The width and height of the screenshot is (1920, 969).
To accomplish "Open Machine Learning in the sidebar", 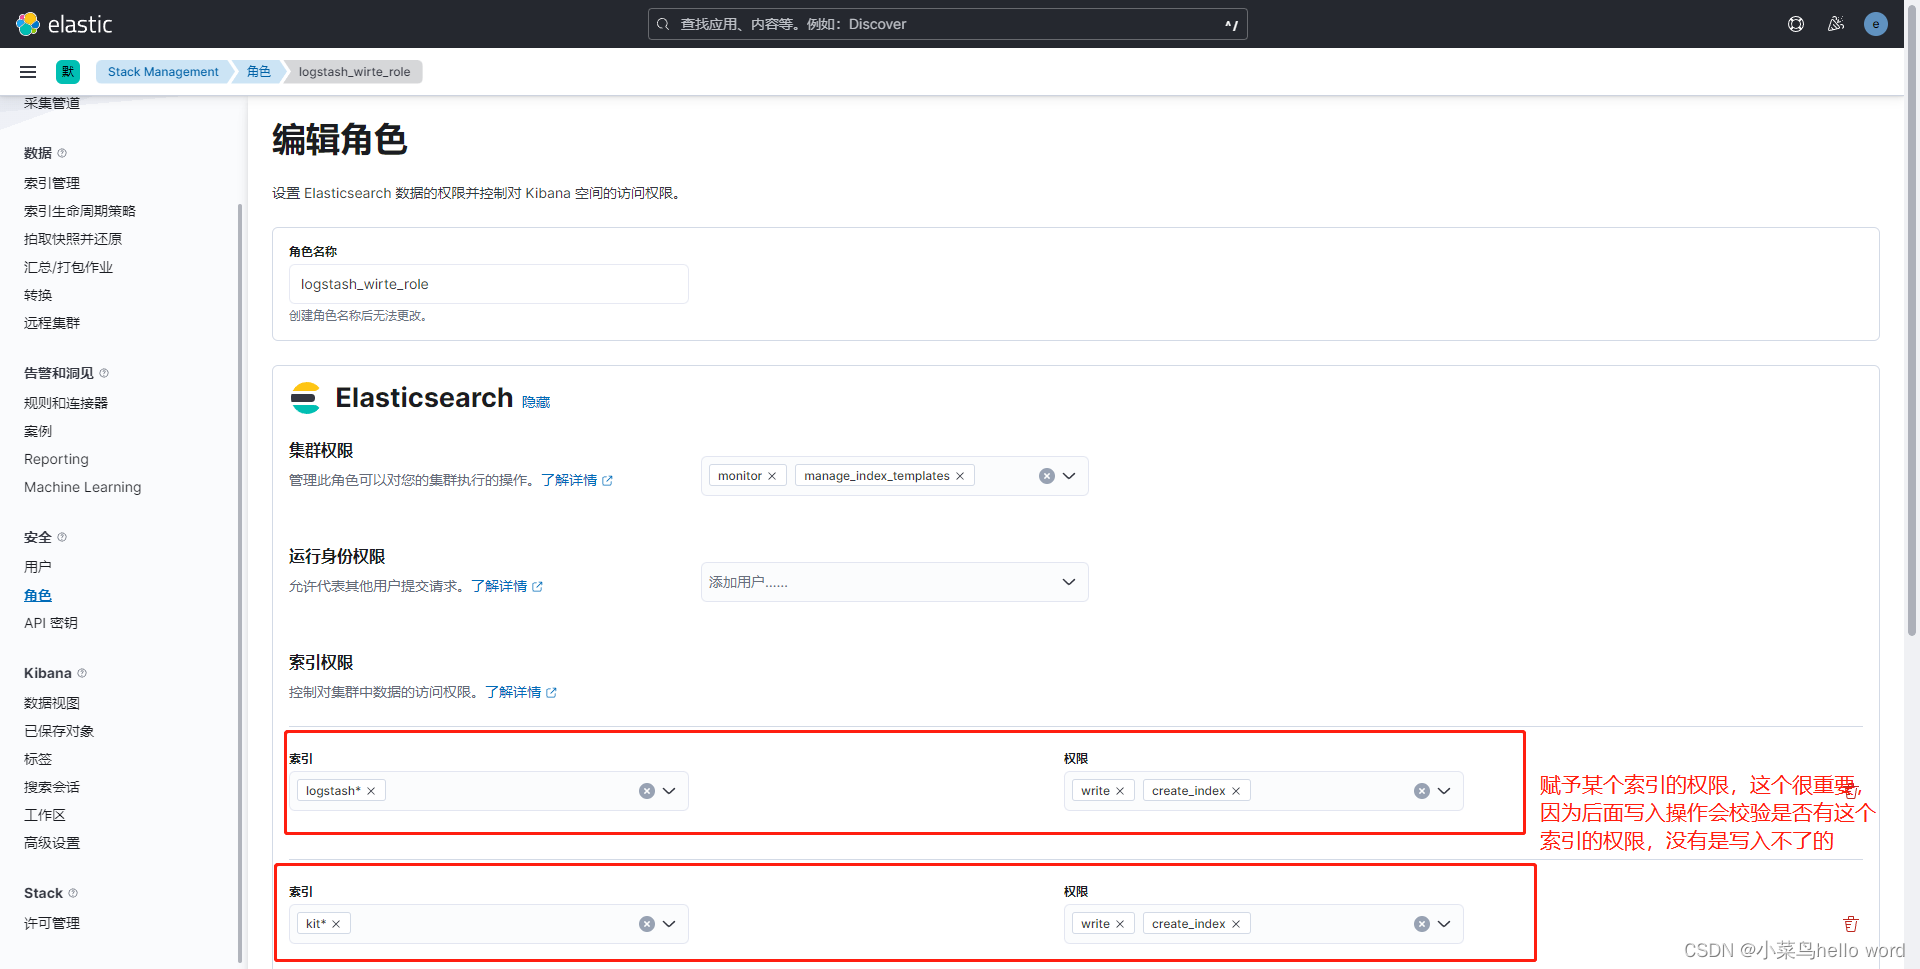I will [82, 487].
